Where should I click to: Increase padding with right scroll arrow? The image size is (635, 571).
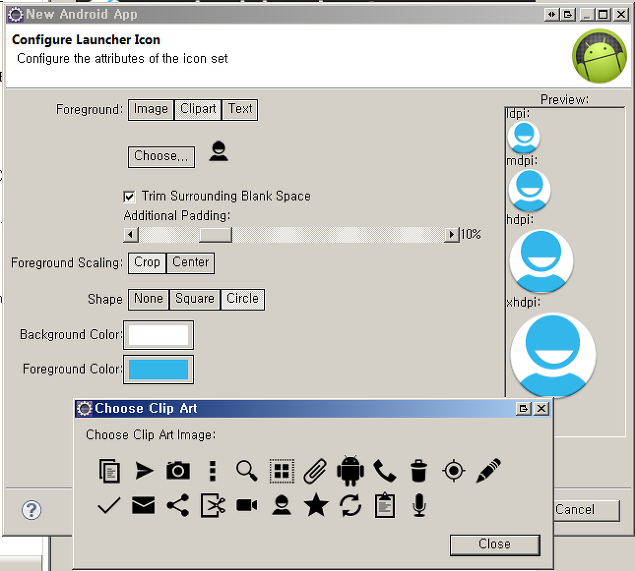(x=452, y=235)
